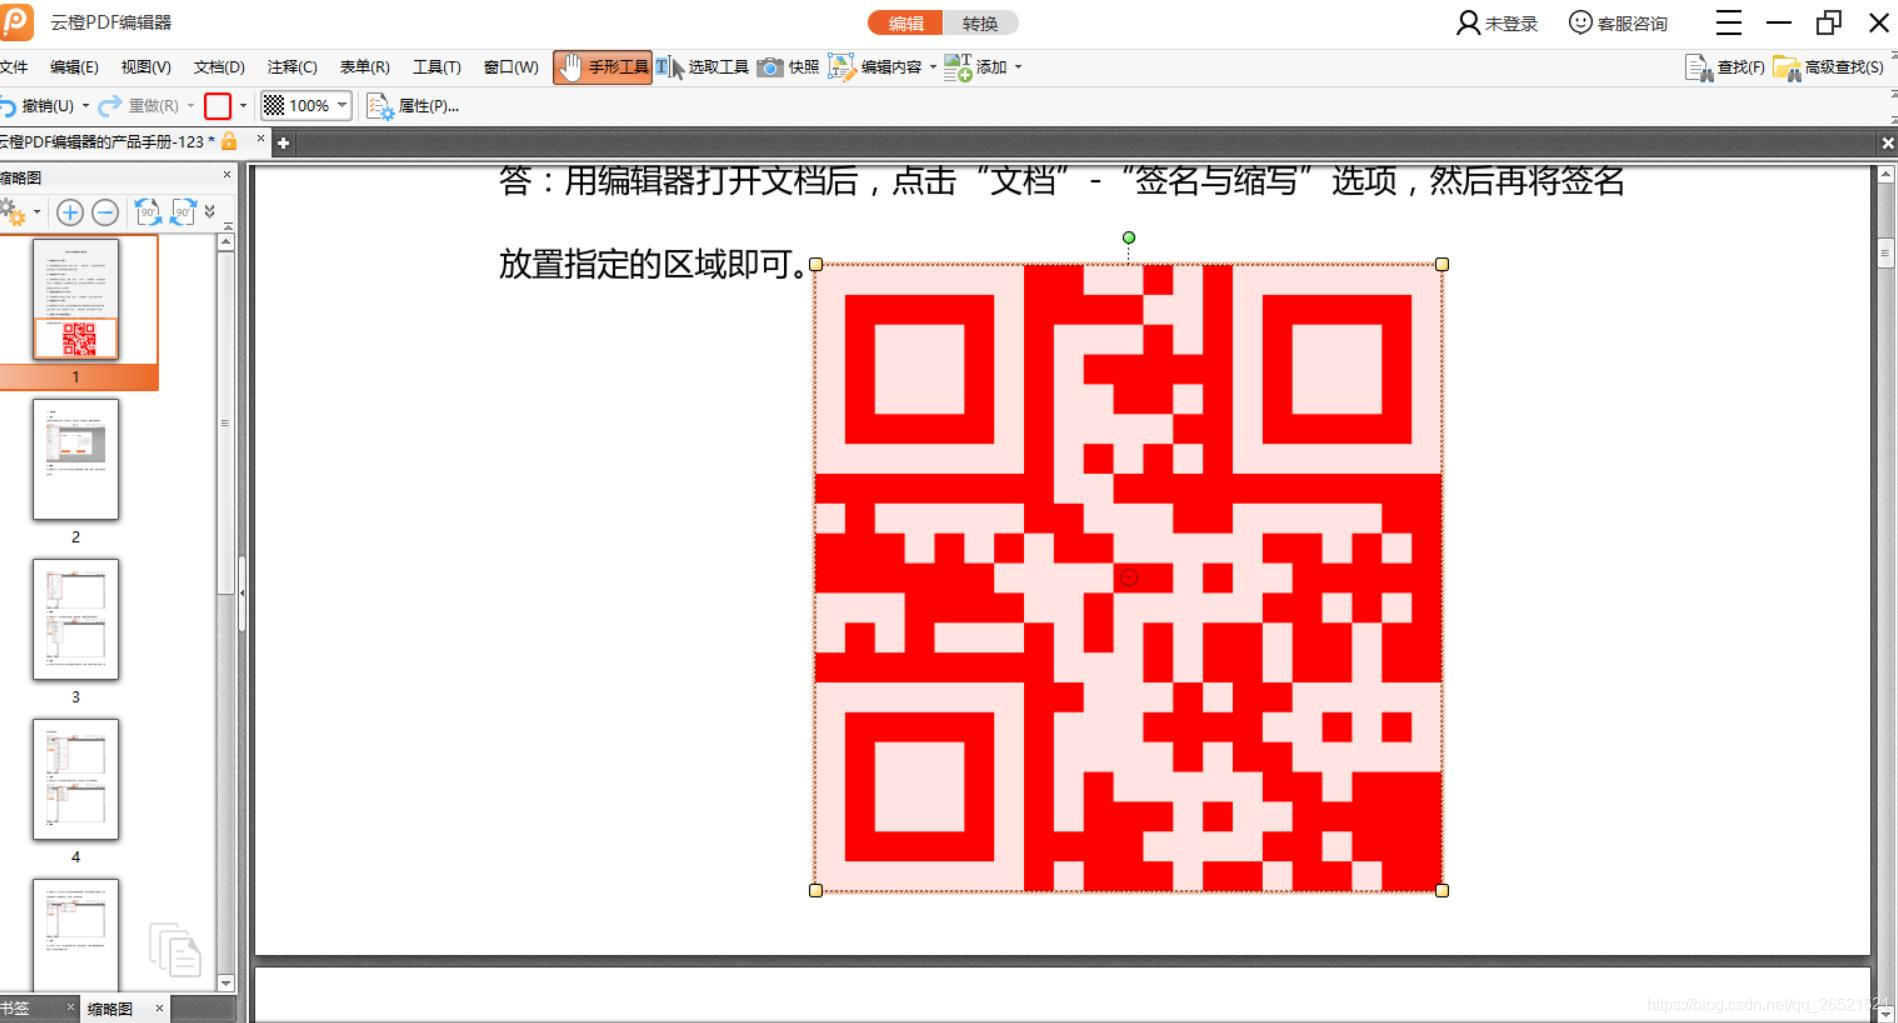Switch to 编辑 mode toggle

click(x=906, y=23)
